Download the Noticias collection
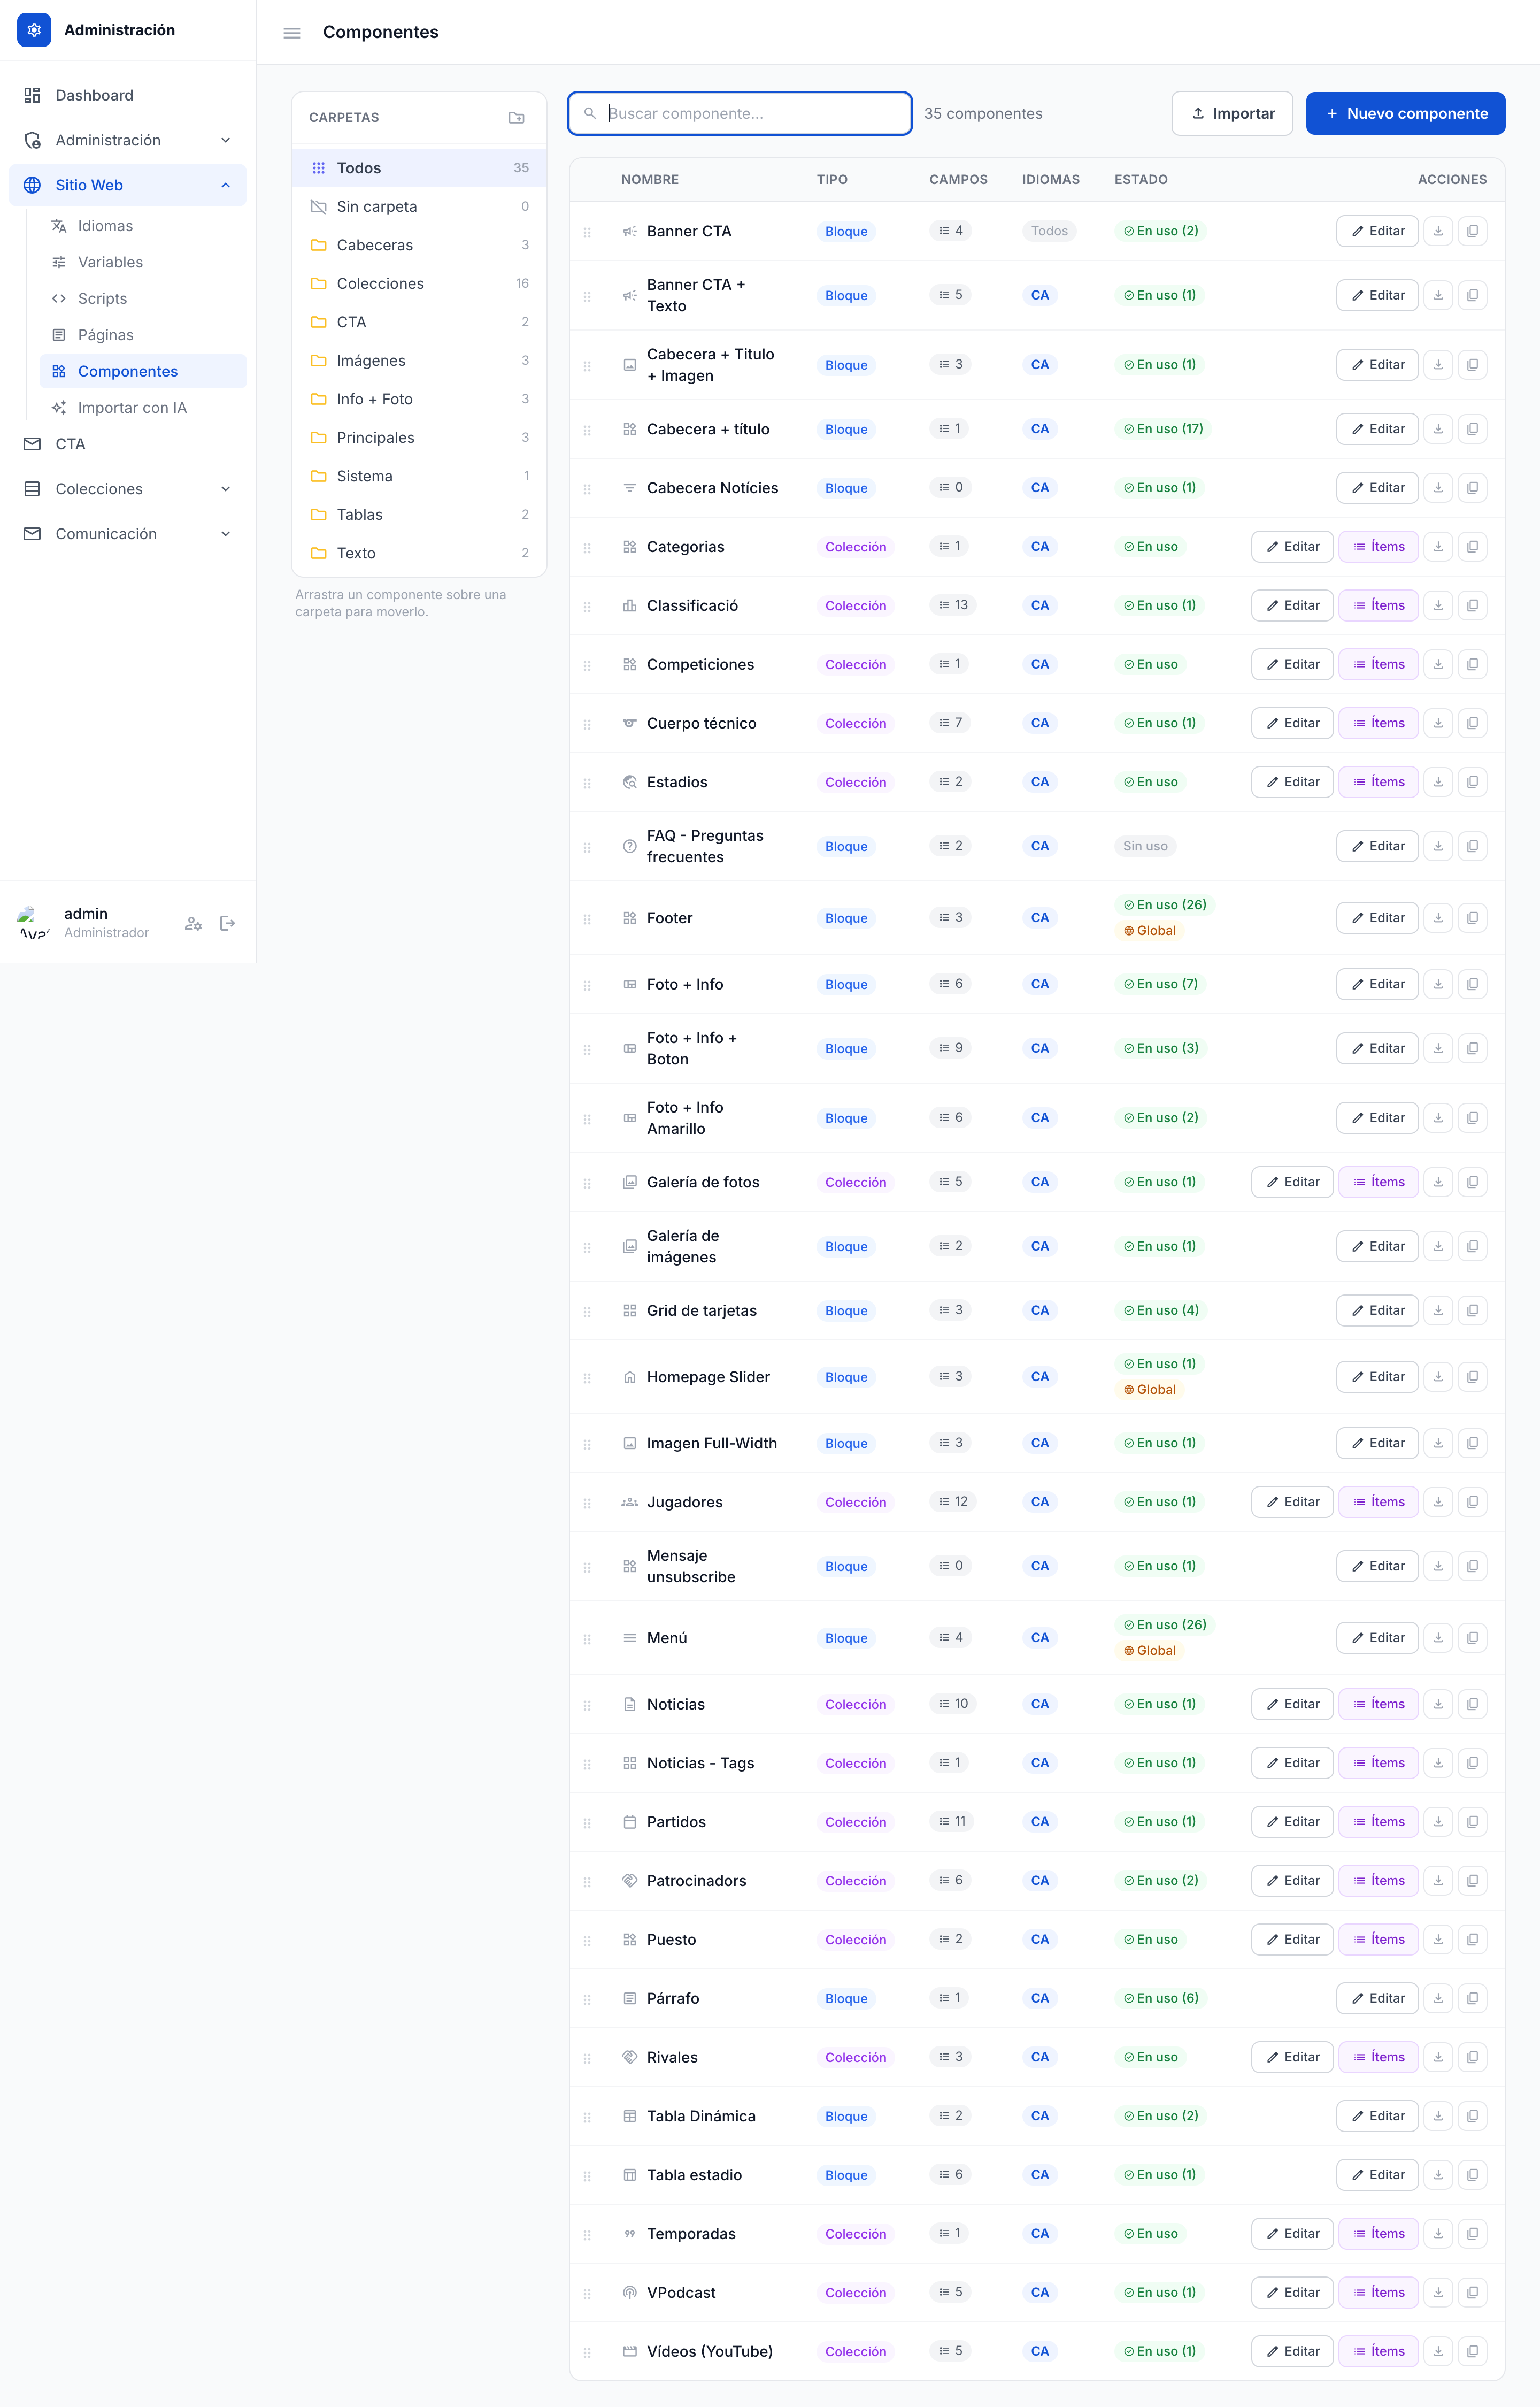Screen dimensions: 1540x2407 pos(1438,1704)
